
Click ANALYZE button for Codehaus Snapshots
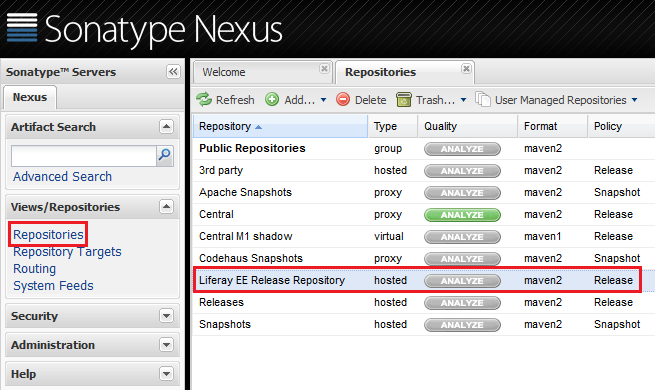point(462,259)
